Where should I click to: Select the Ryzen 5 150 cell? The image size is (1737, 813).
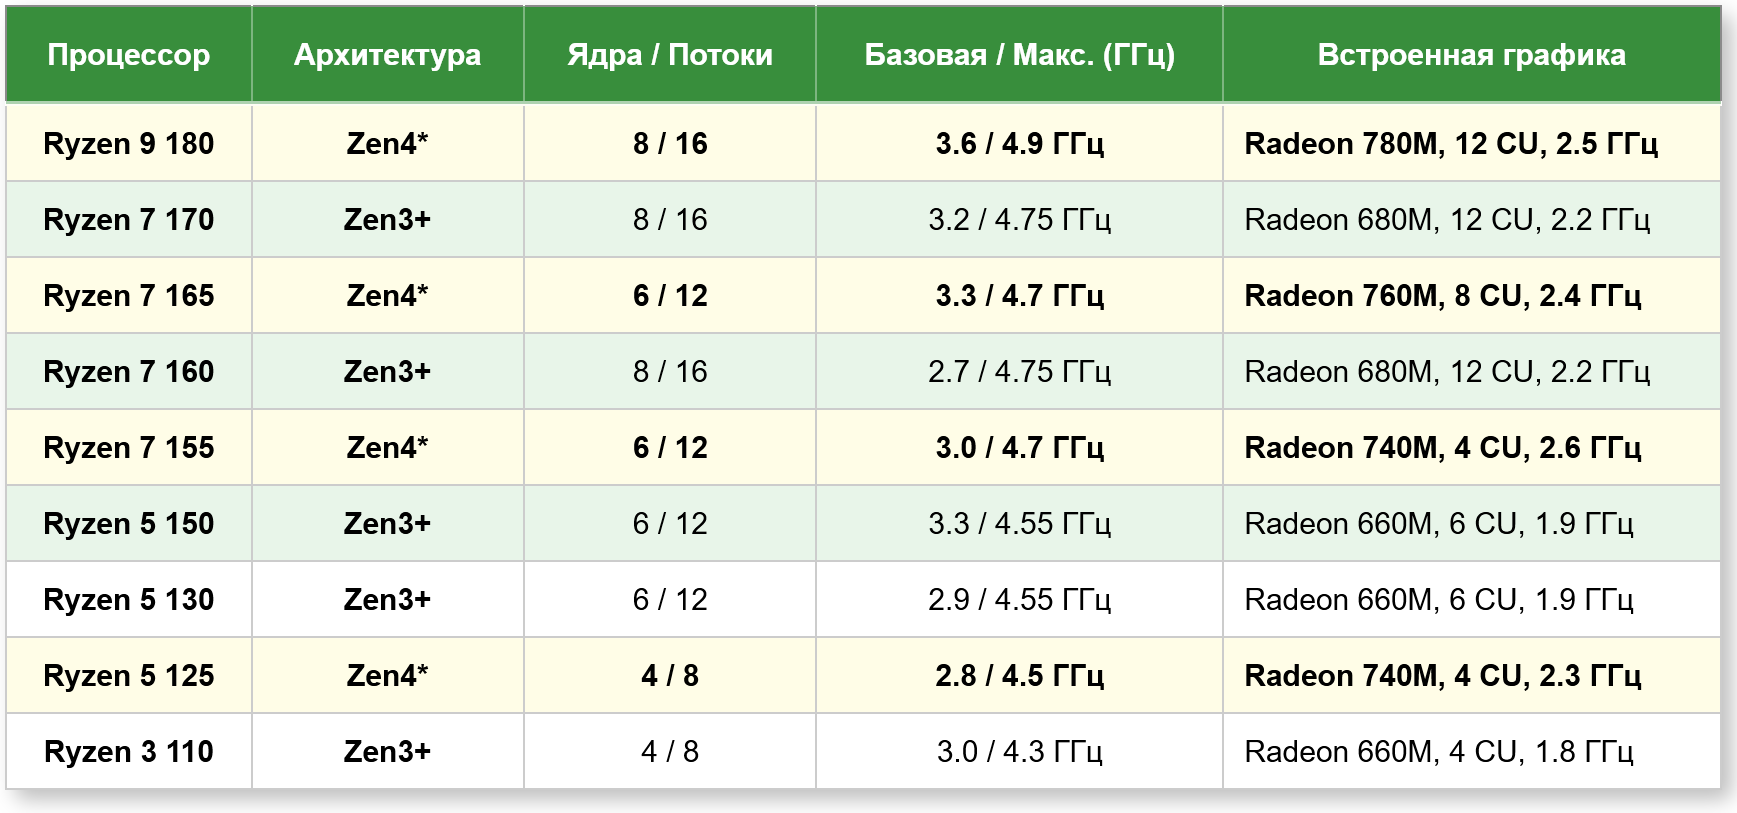pyautogui.click(x=129, y=523)
